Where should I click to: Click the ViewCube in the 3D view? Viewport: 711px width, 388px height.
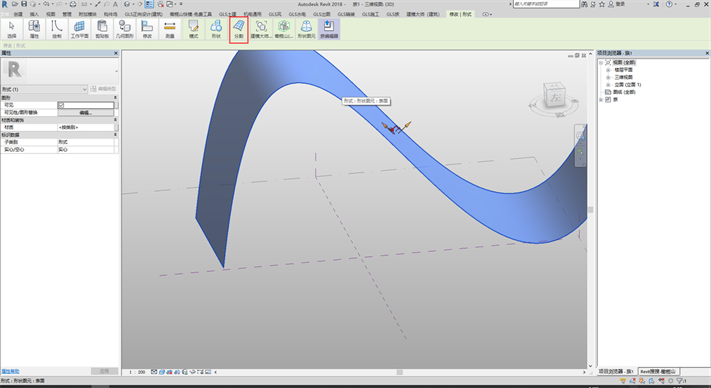pyautogui.click(x=554, y=95)
